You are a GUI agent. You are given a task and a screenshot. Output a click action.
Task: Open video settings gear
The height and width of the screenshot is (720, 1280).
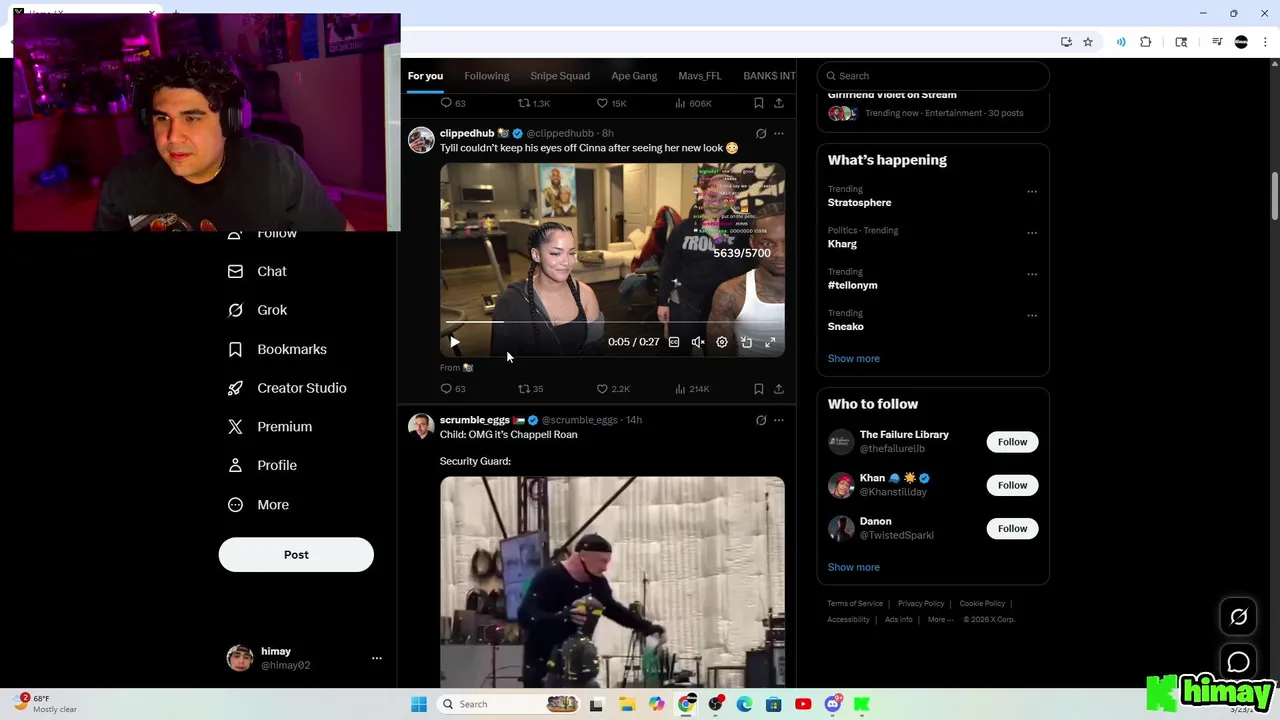click(x=722, y=342)
